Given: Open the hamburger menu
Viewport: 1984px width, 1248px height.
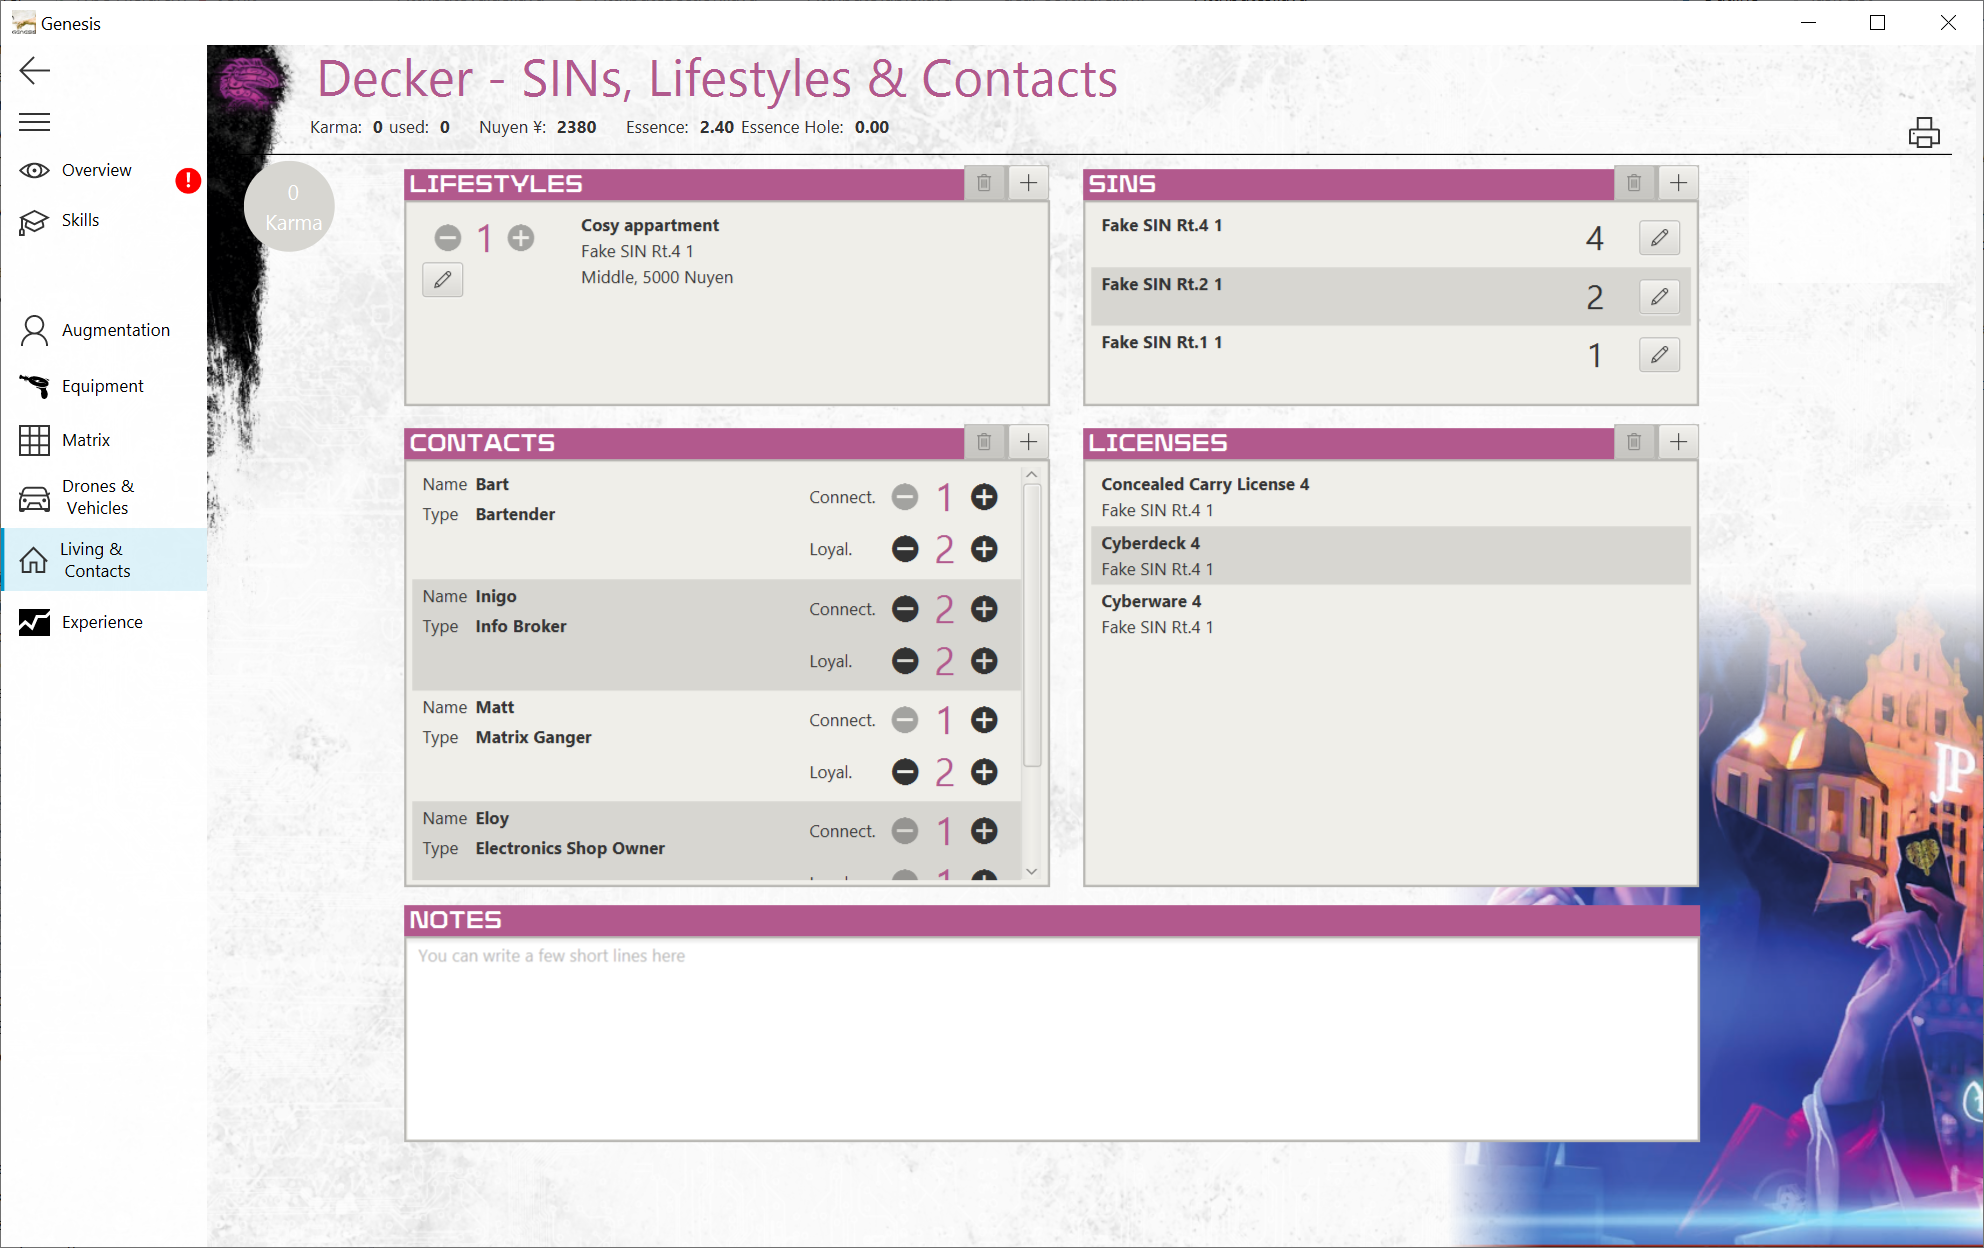Looking at the screenshot, I should [x=35, y=122].
